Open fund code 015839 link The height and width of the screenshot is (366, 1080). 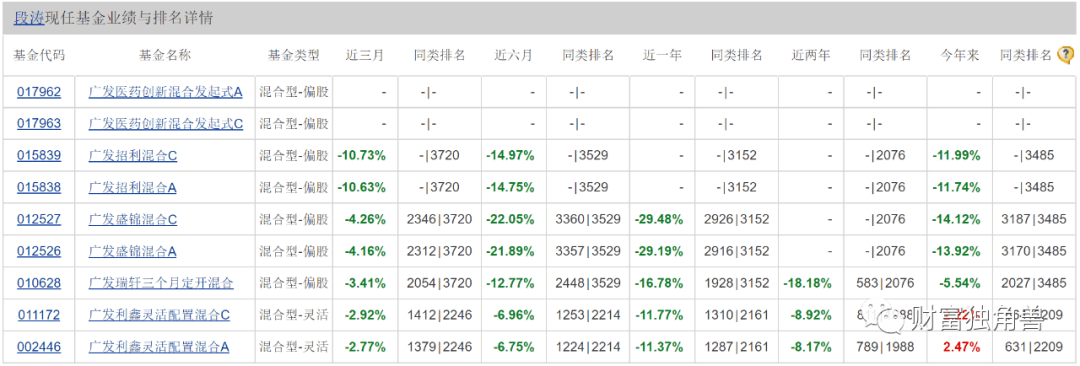[x=39, y=156]
